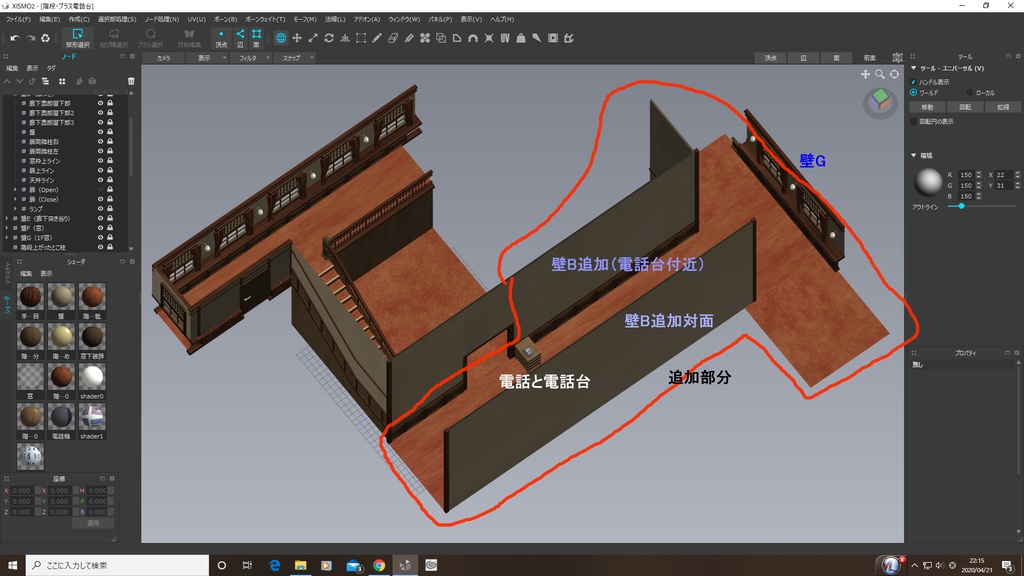Click the four-squares grid icon in node panel
1024x576 pixels.
coord(62,81)
